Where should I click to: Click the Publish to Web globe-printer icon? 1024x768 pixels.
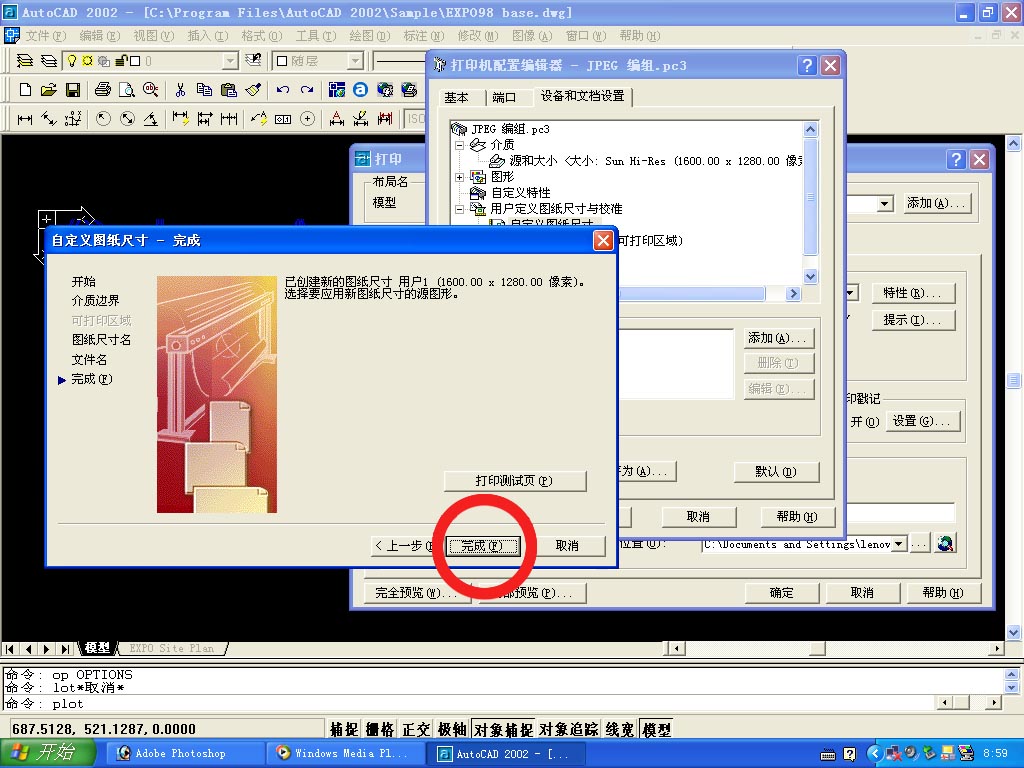point(409,89)
